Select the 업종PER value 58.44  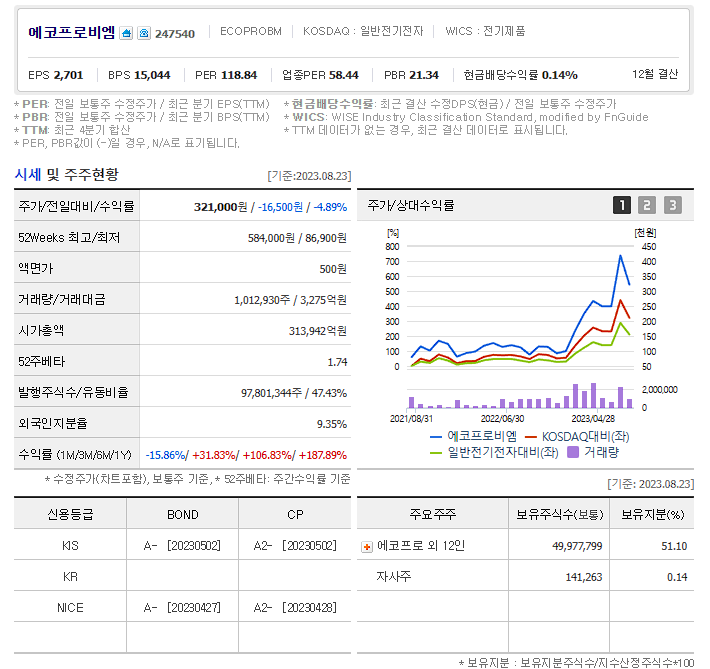point(344,75)
